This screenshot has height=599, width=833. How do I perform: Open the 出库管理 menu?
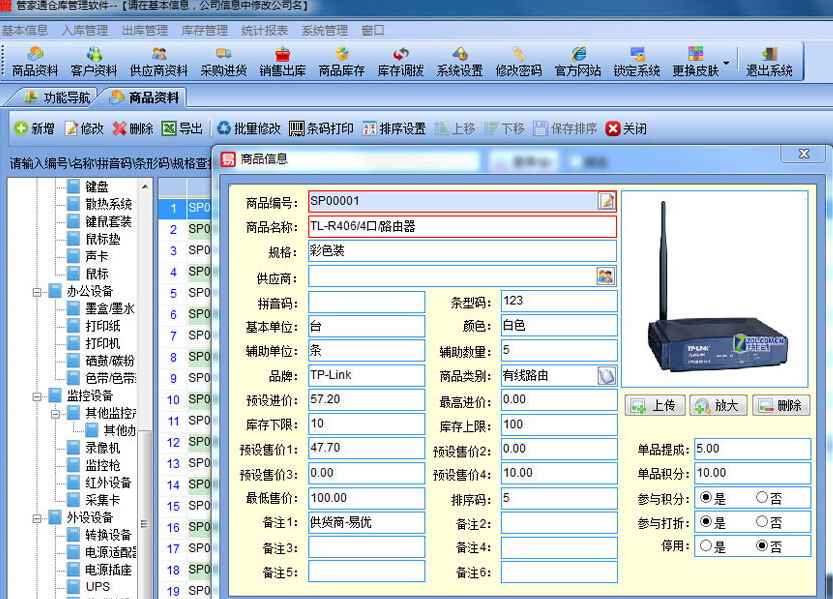(144, 31)
